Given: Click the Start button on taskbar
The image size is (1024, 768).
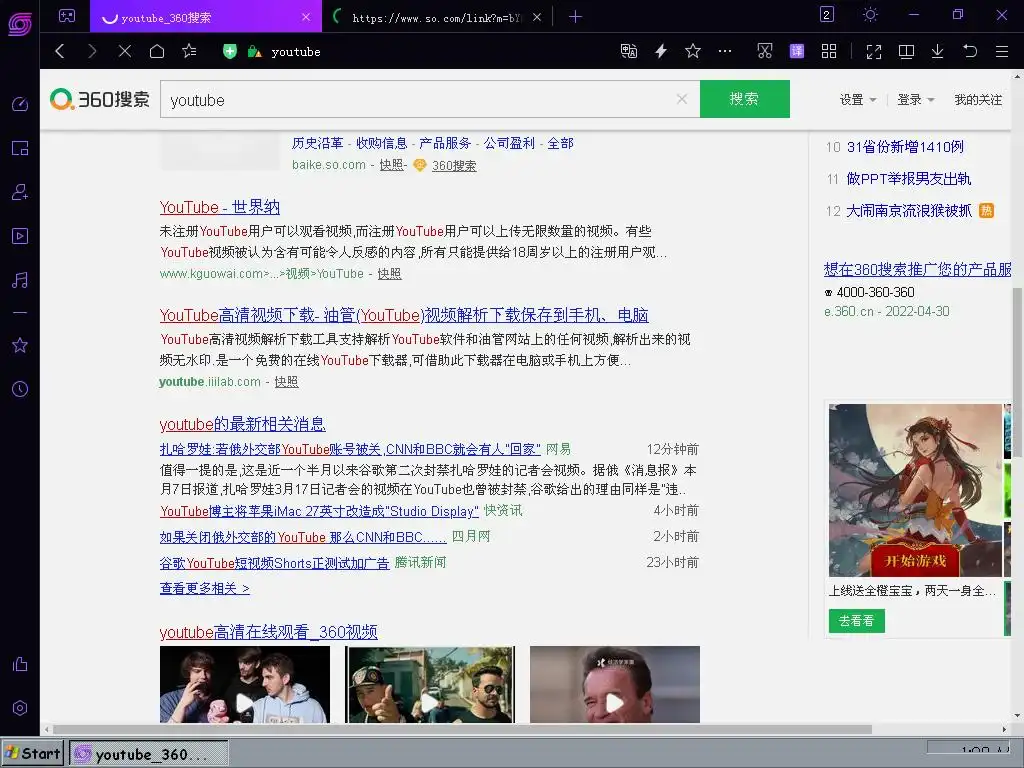Looking at the screenshot, I should point(33,754).
